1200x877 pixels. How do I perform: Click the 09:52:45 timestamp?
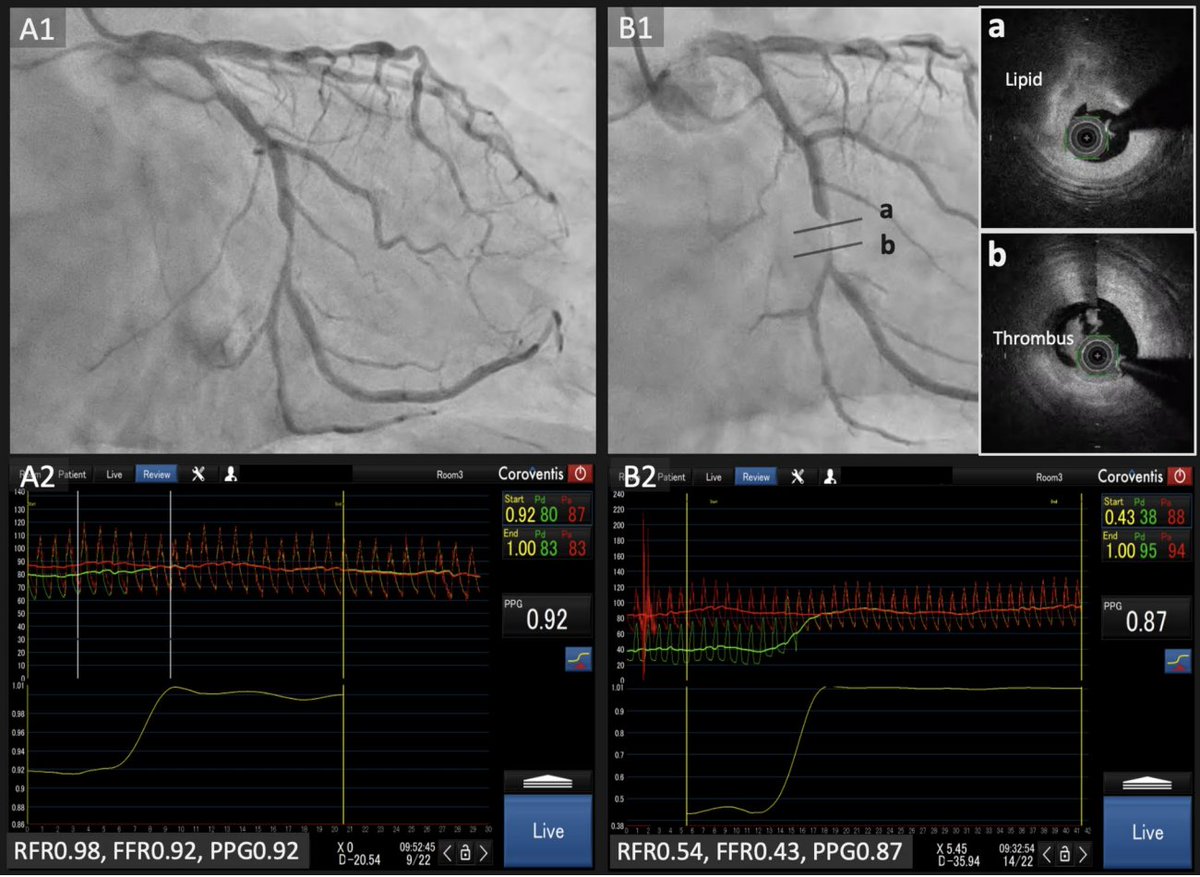[x=417, y=845]
